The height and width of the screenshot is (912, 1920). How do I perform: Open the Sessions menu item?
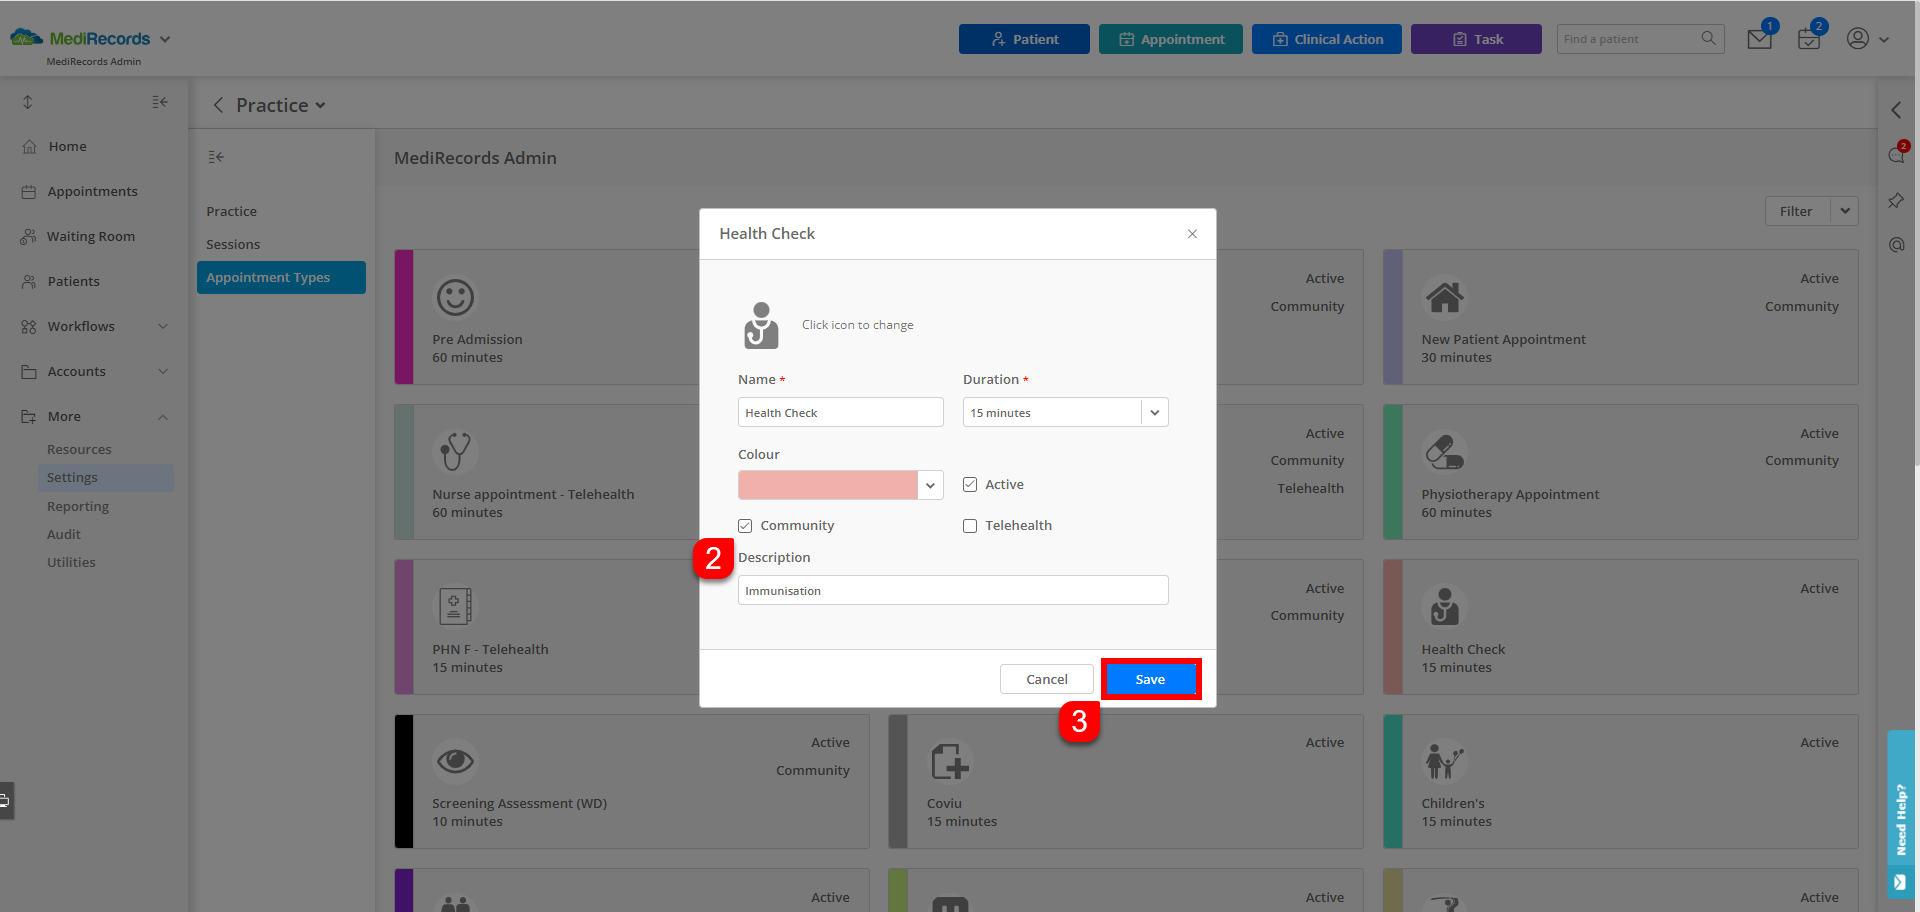(x=232, y=244)
